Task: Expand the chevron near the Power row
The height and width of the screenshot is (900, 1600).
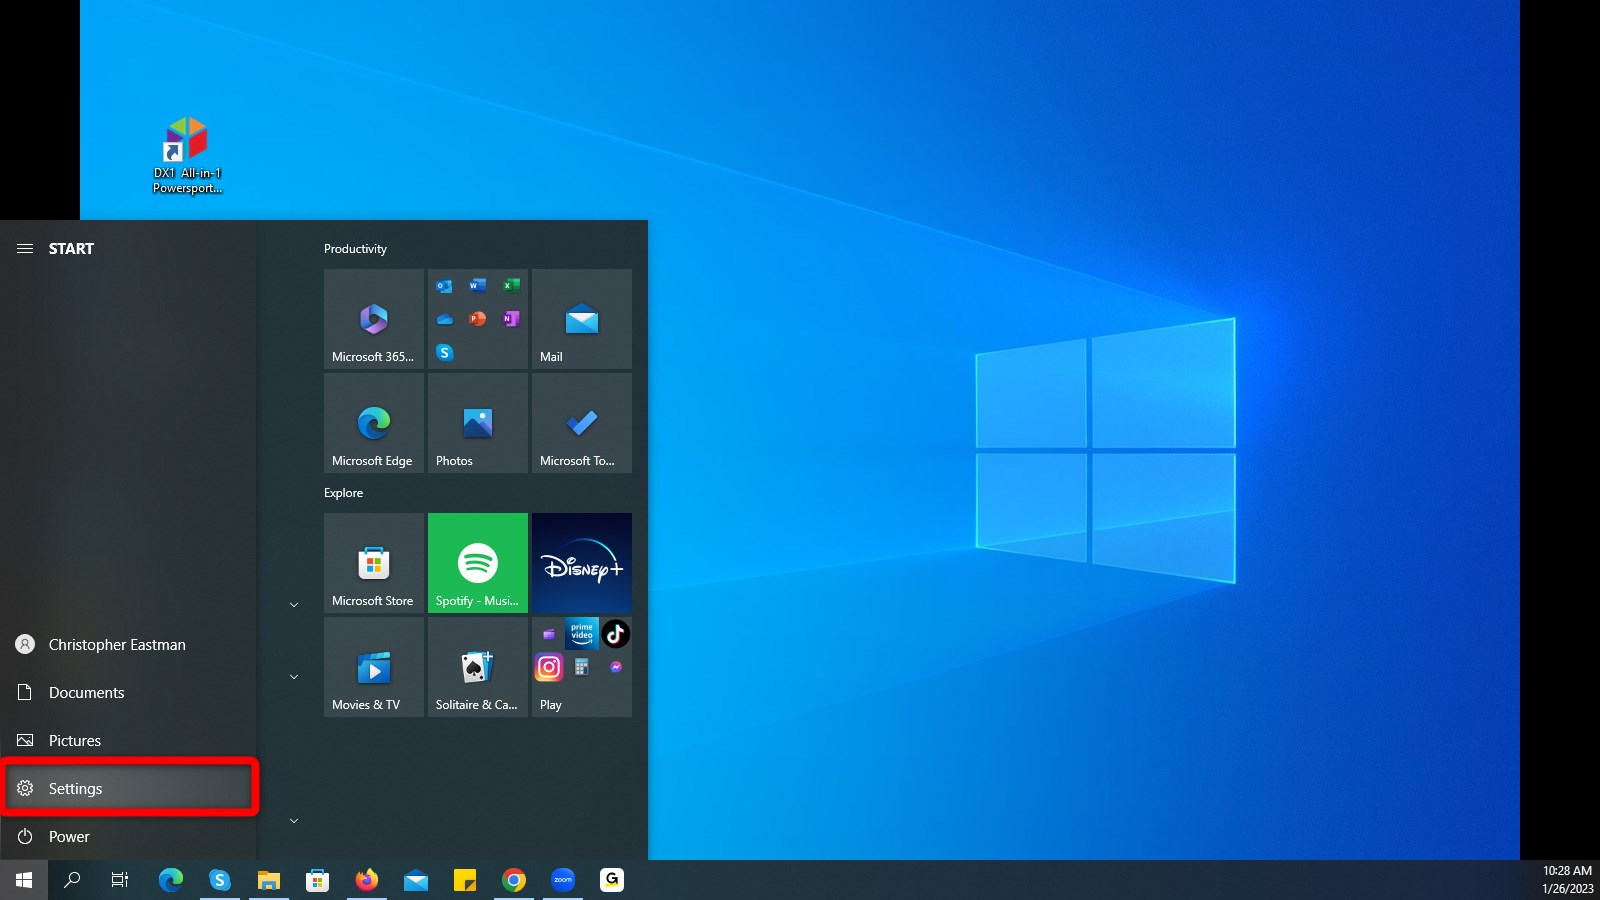Action: (x=294, y=821)
